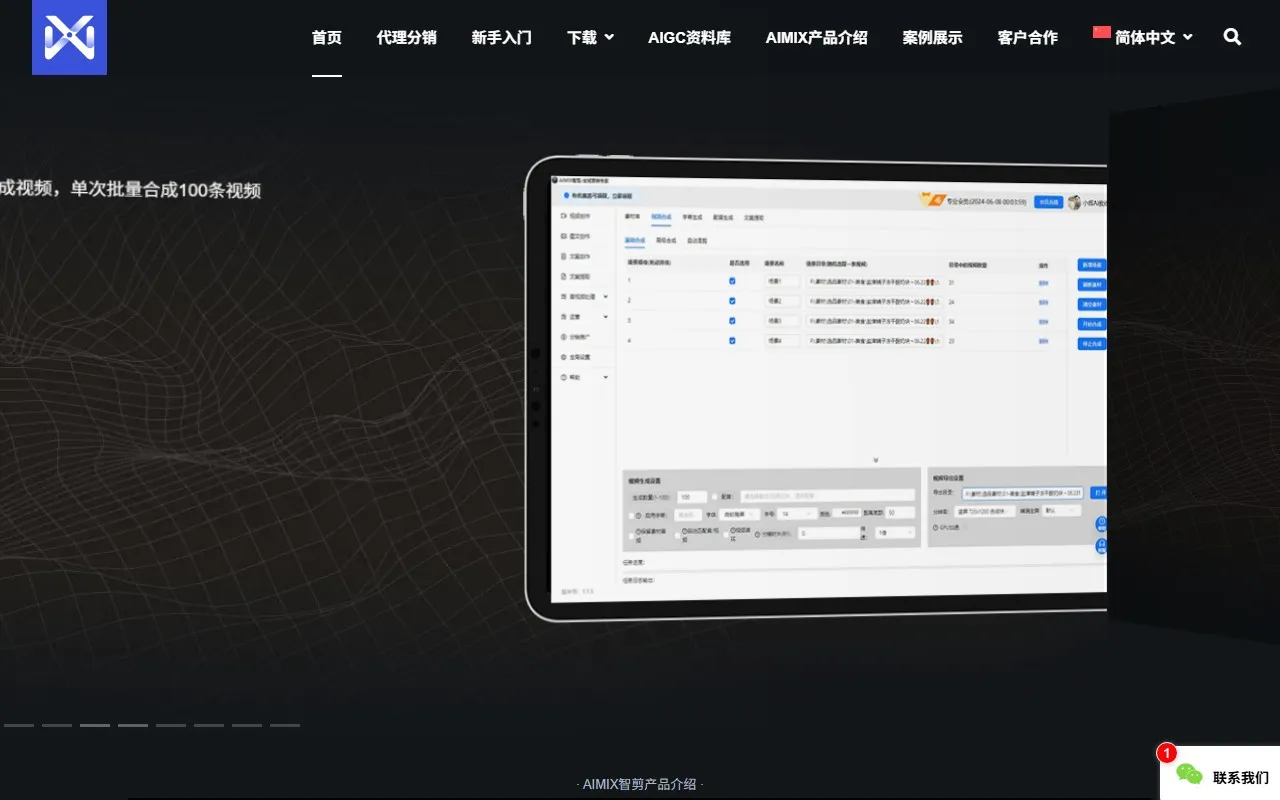Click the 联系我们 contact button
Screen dimensions: 1280x800
pos(1240,777)
